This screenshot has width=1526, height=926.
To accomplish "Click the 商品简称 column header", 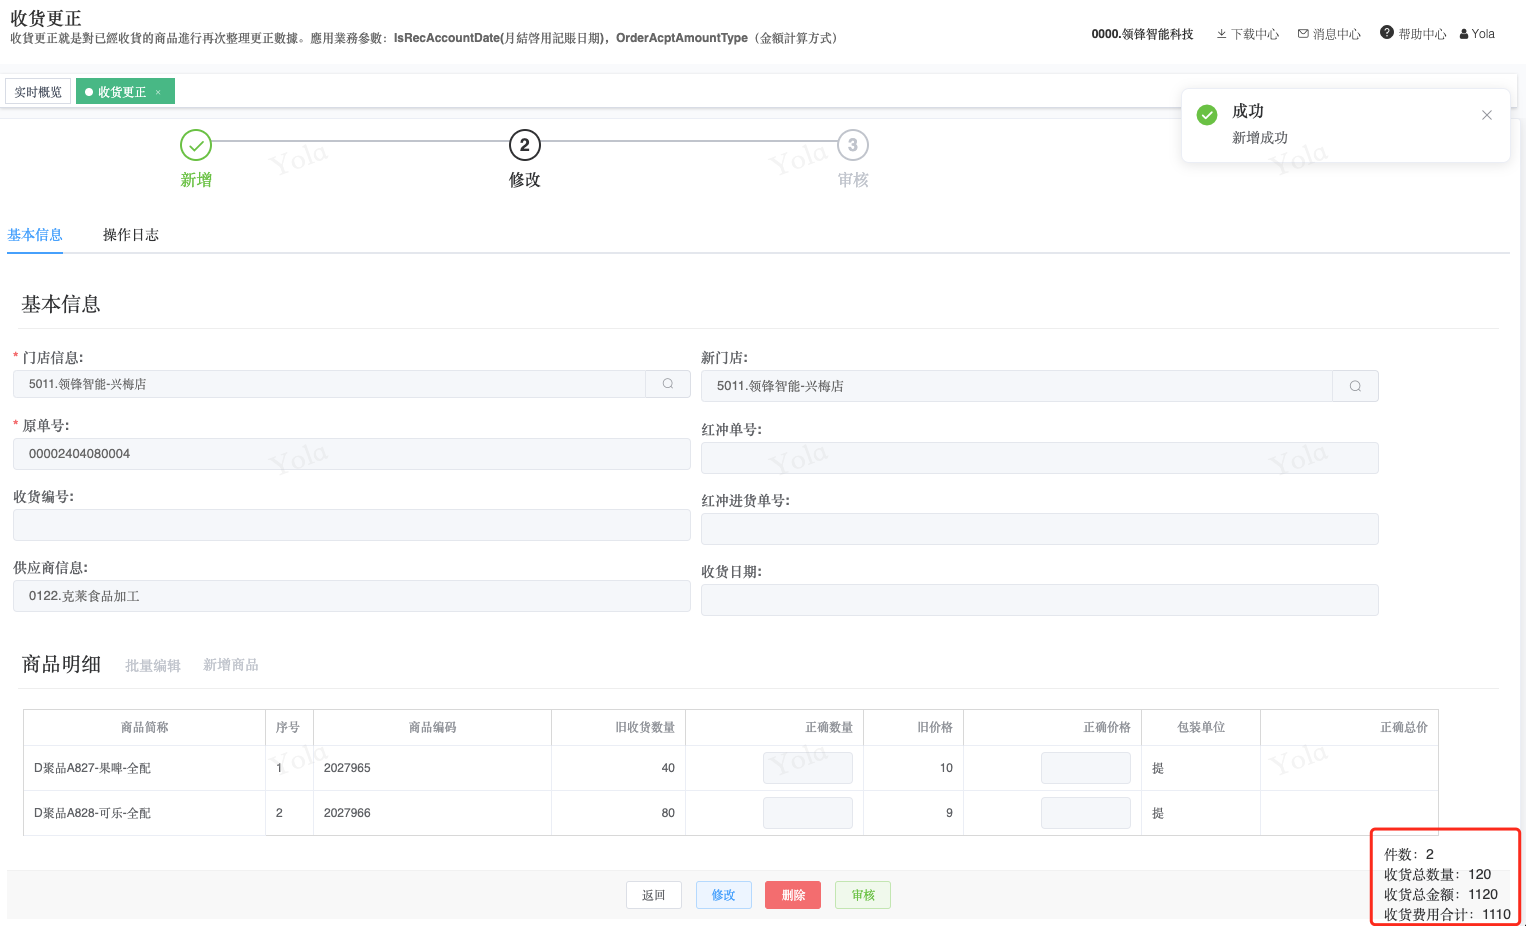I will click(x=145, y=728).
